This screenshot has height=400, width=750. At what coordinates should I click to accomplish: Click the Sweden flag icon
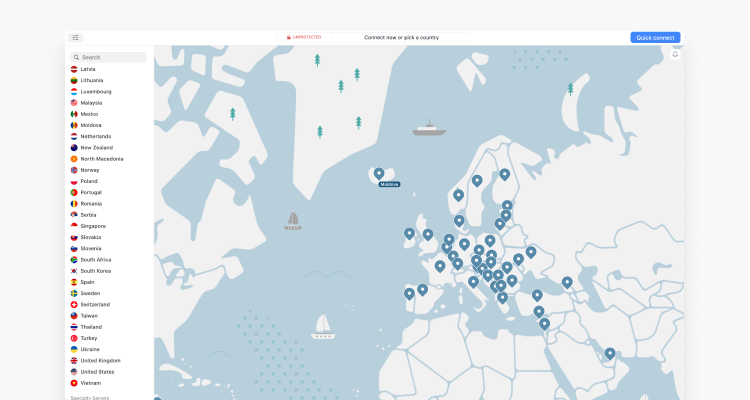[74, 293]
